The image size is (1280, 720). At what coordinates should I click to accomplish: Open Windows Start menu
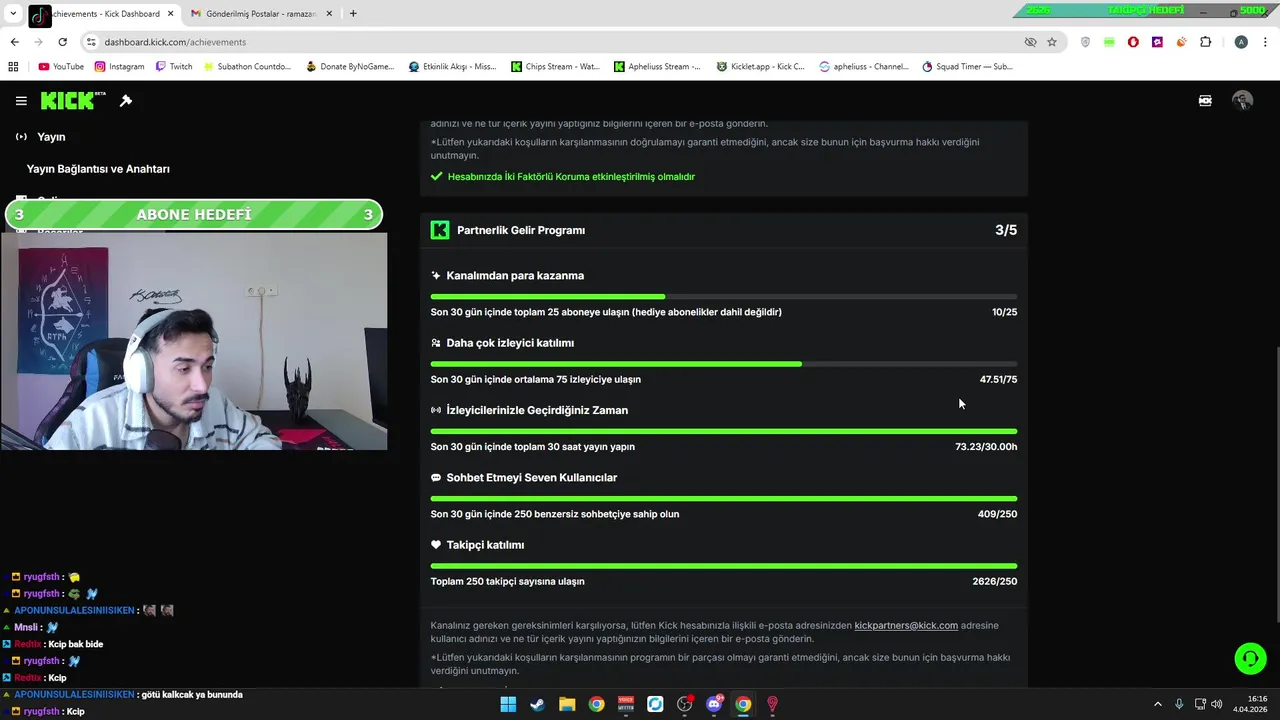508,704
